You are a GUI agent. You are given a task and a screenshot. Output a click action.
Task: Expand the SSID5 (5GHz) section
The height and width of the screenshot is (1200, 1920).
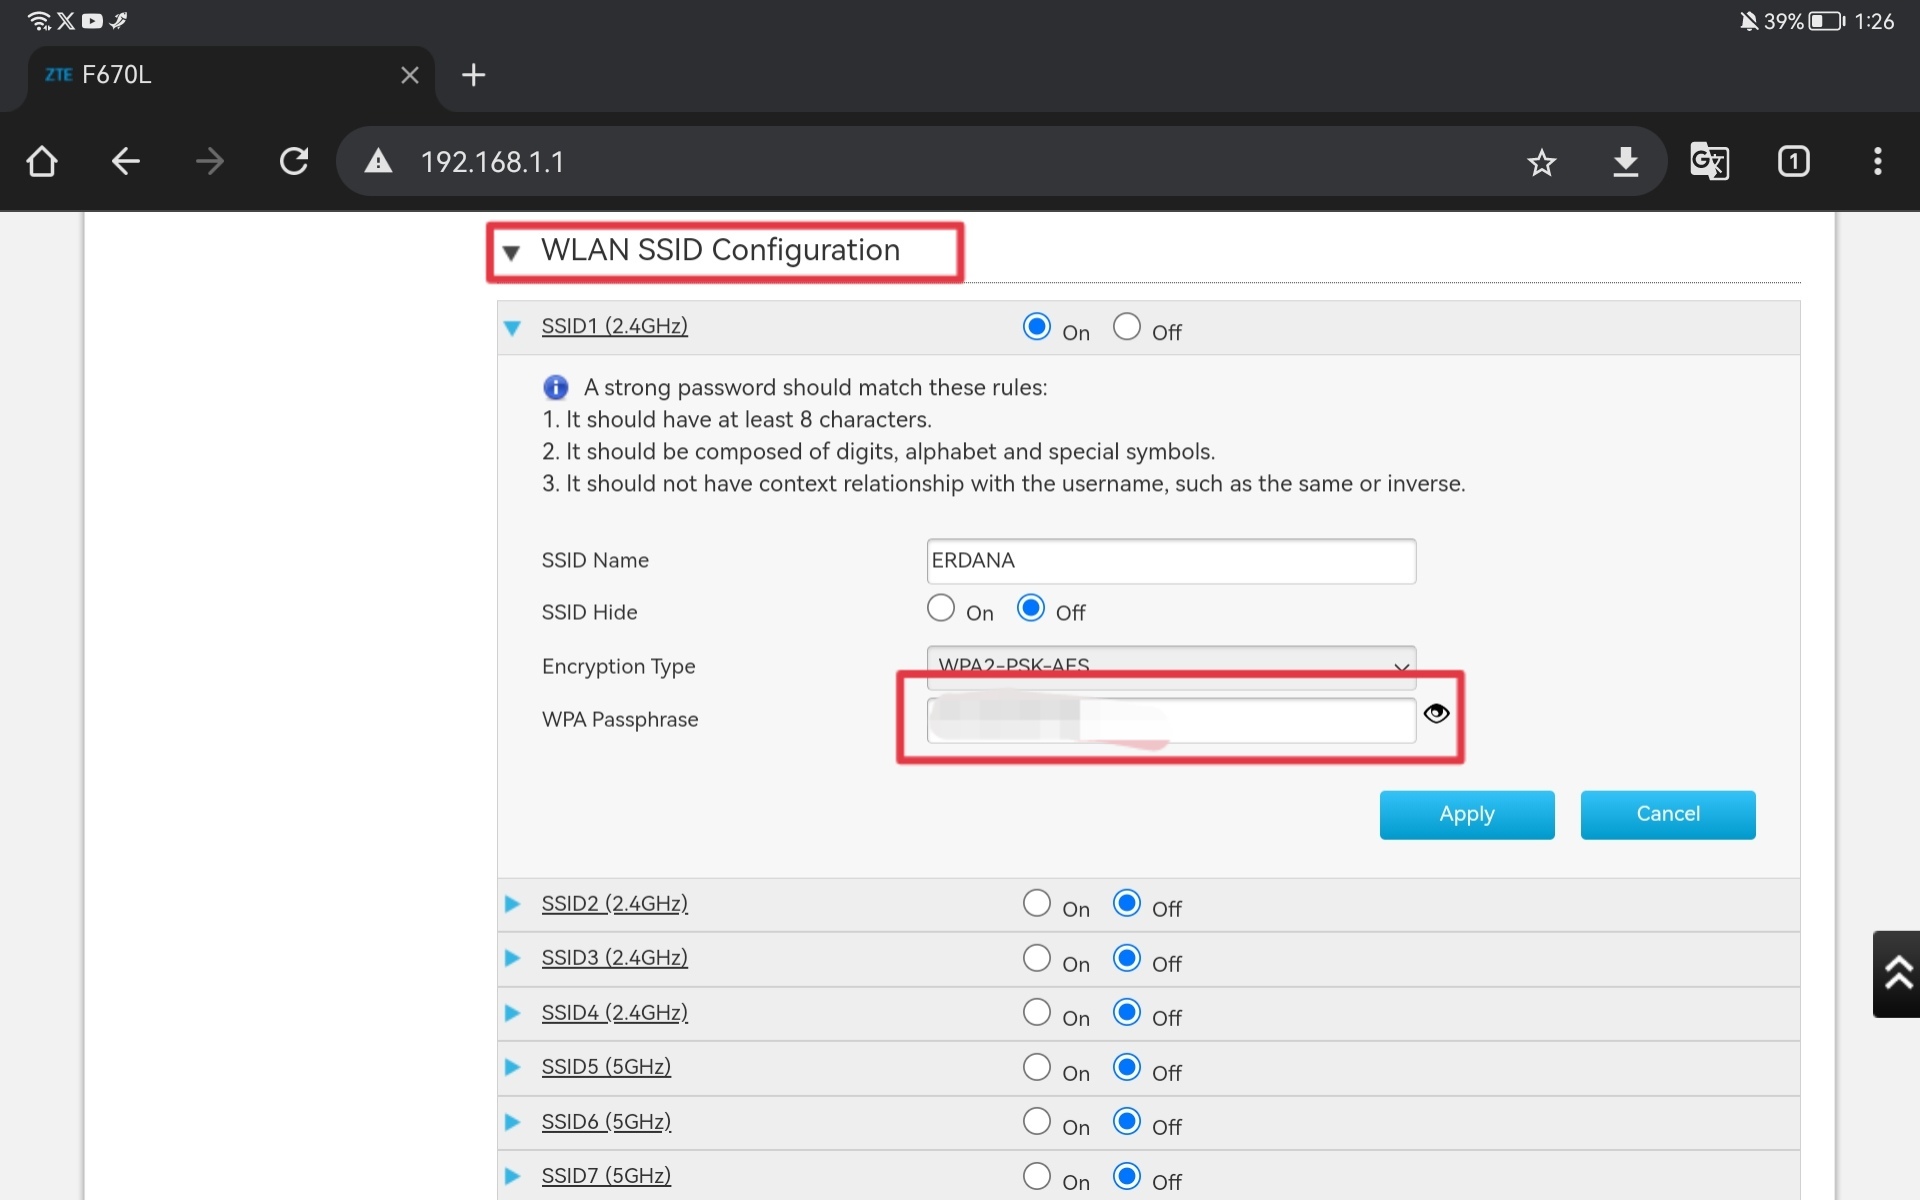(605, 1067)
